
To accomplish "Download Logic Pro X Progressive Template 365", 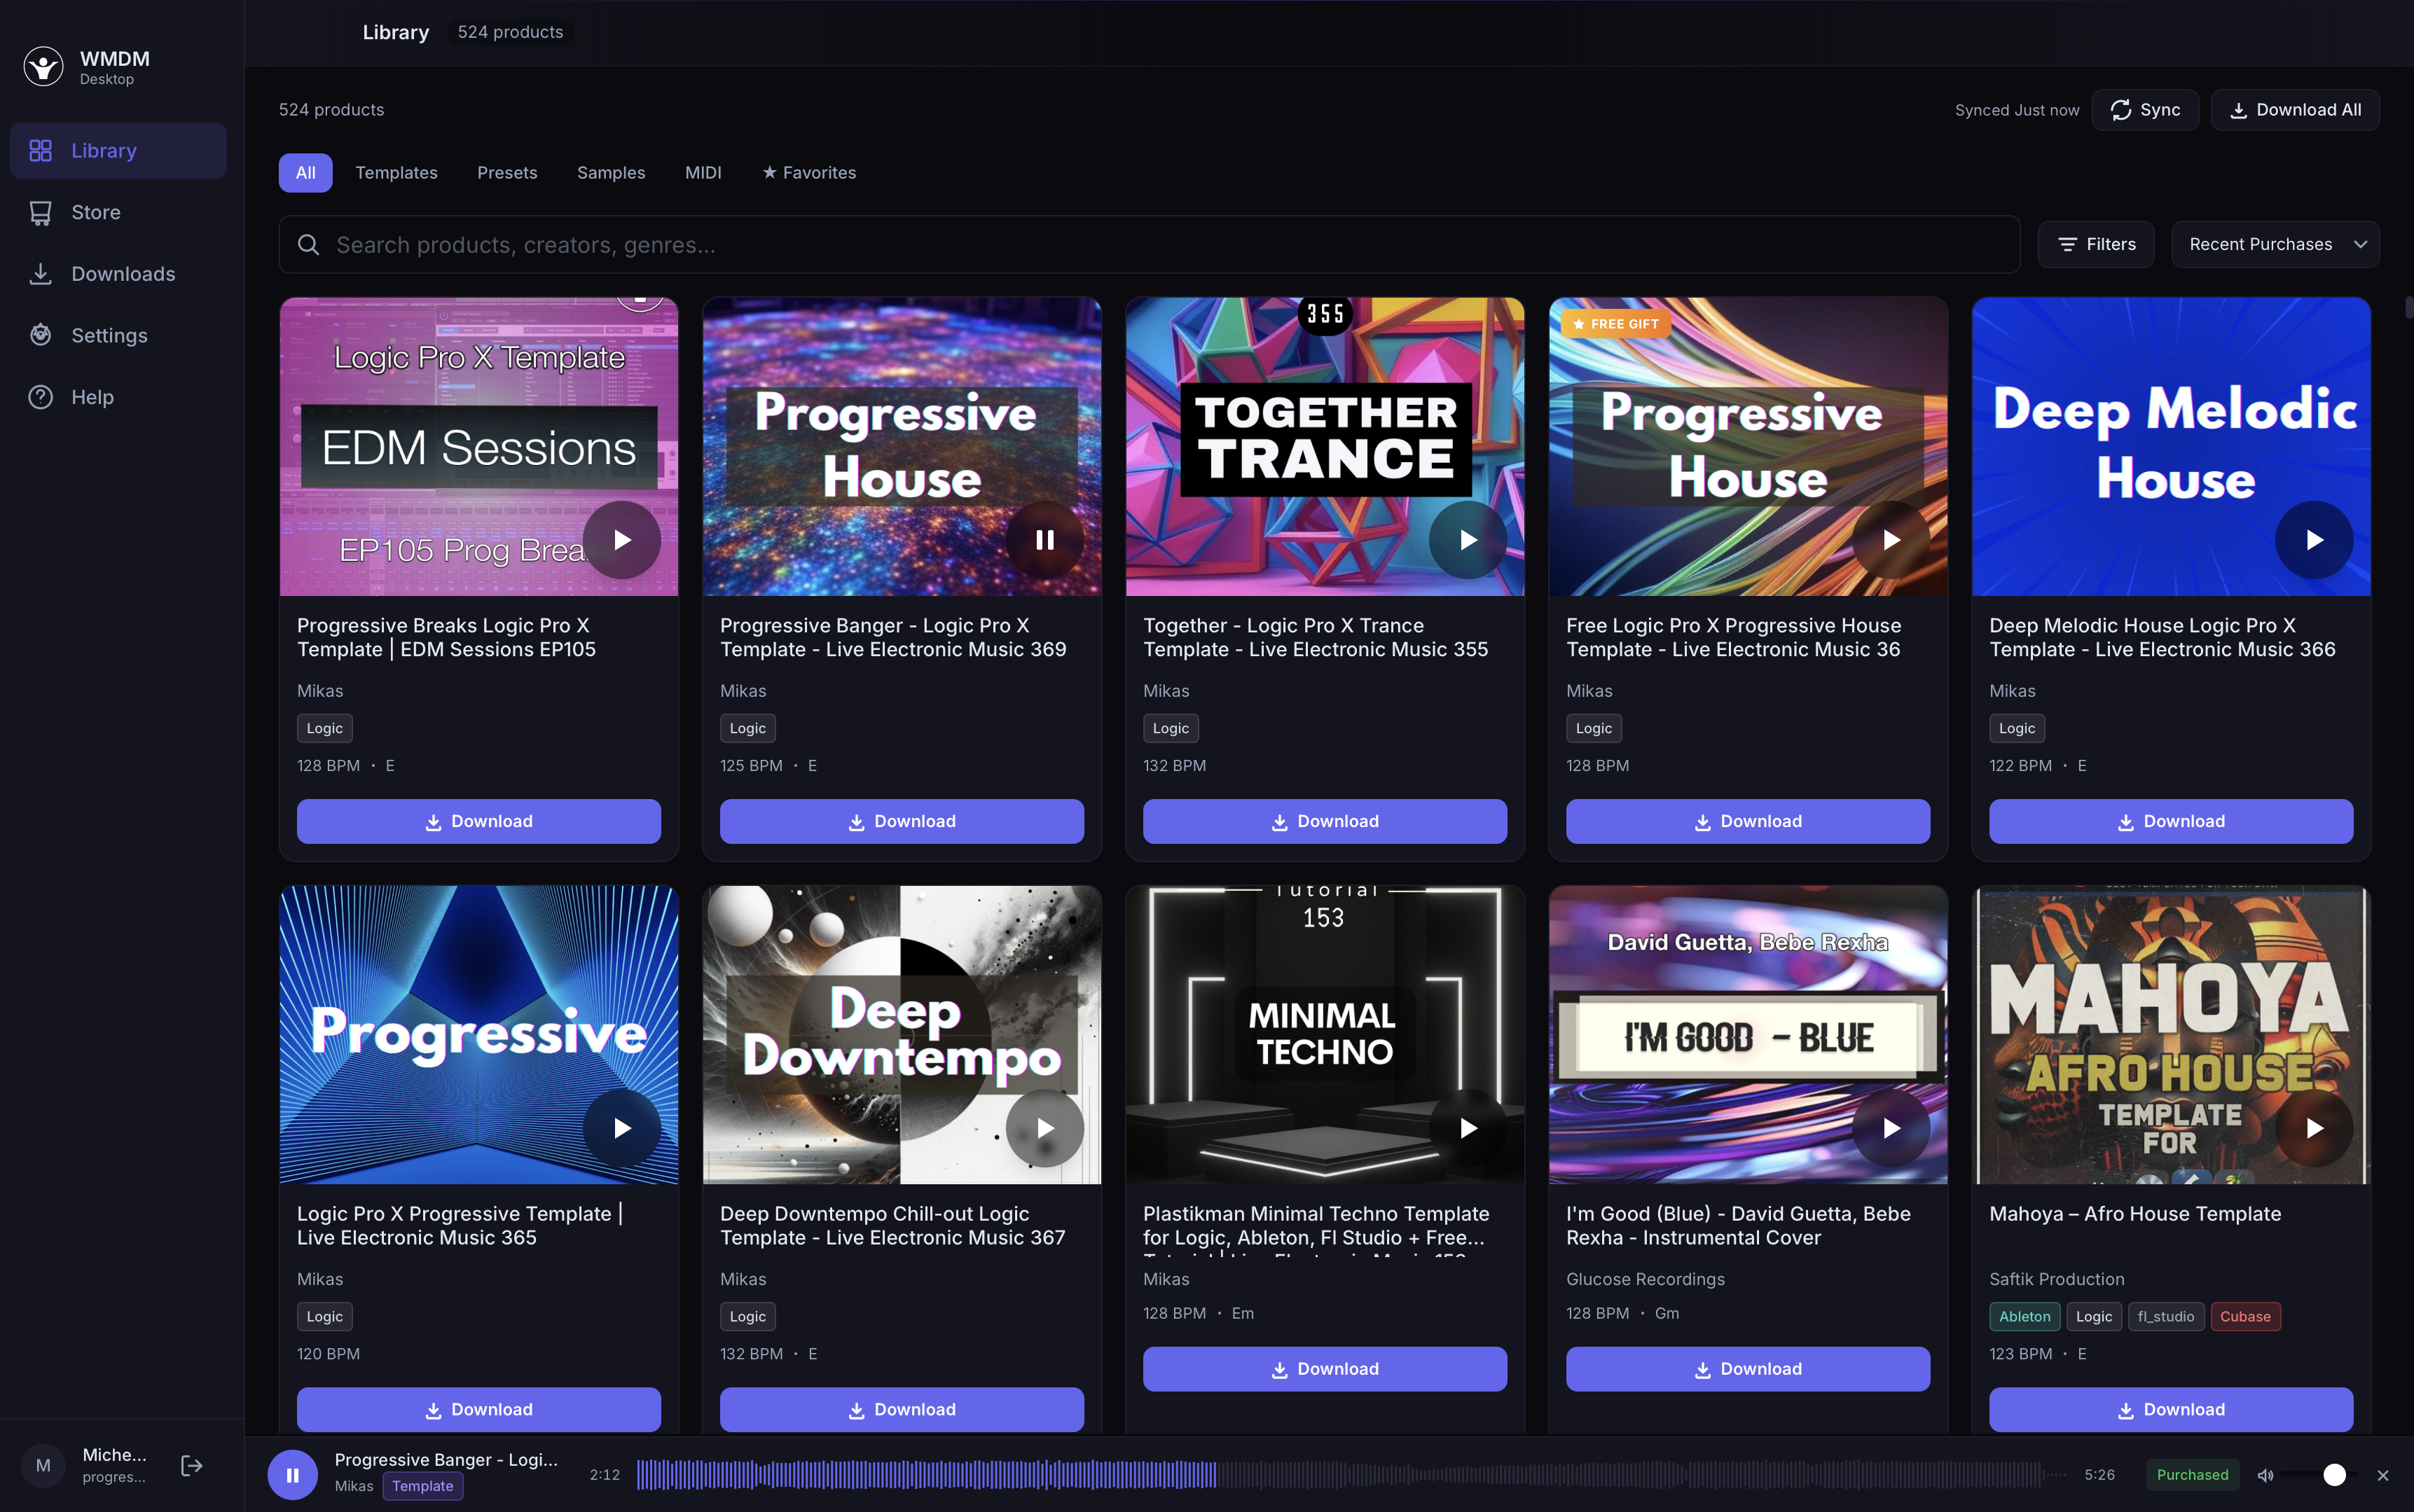I will click(x=479, y=1409).
